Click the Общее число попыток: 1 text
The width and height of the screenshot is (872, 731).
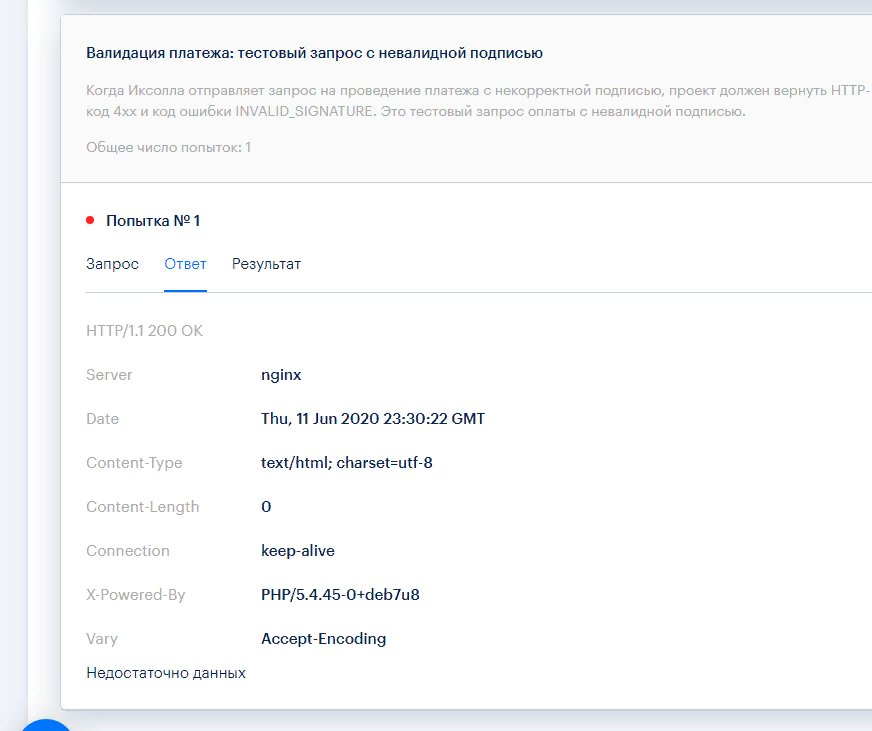168,147
